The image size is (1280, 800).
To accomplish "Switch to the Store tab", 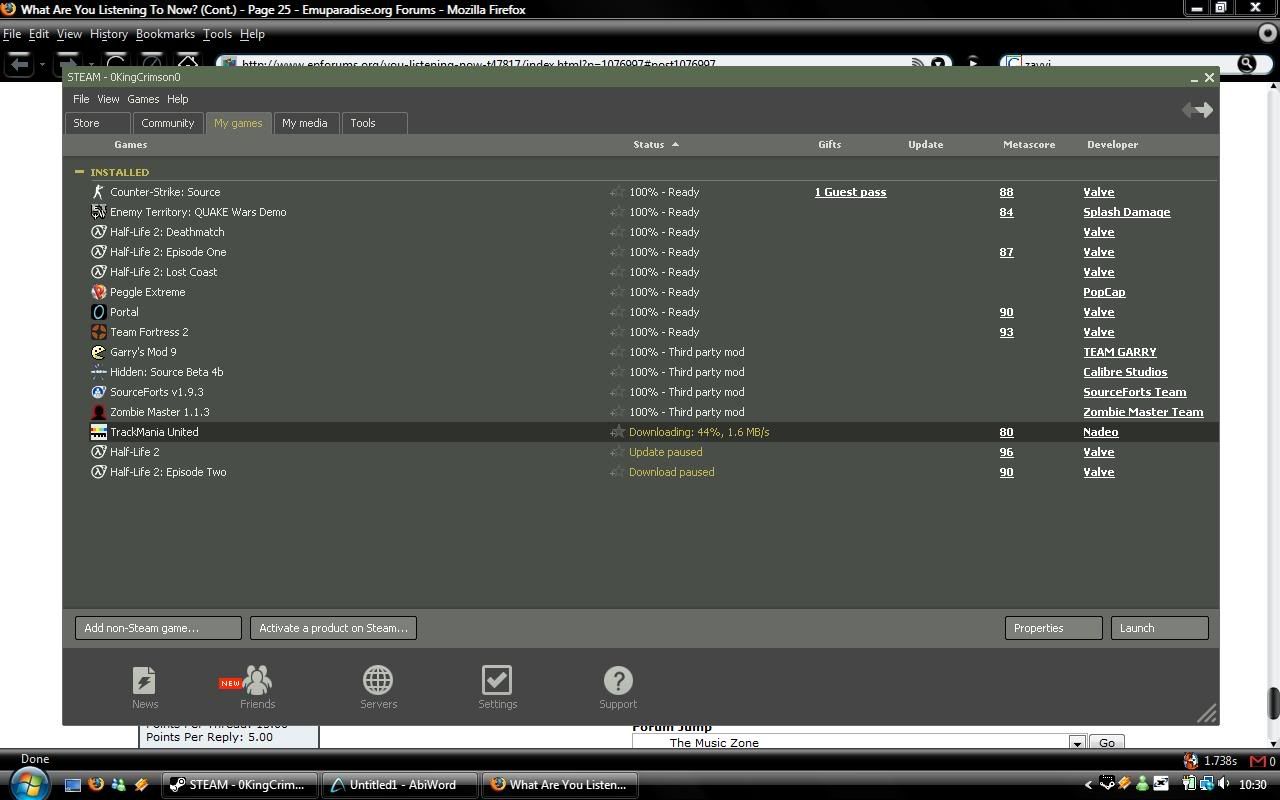I will (x=98, y=123).
